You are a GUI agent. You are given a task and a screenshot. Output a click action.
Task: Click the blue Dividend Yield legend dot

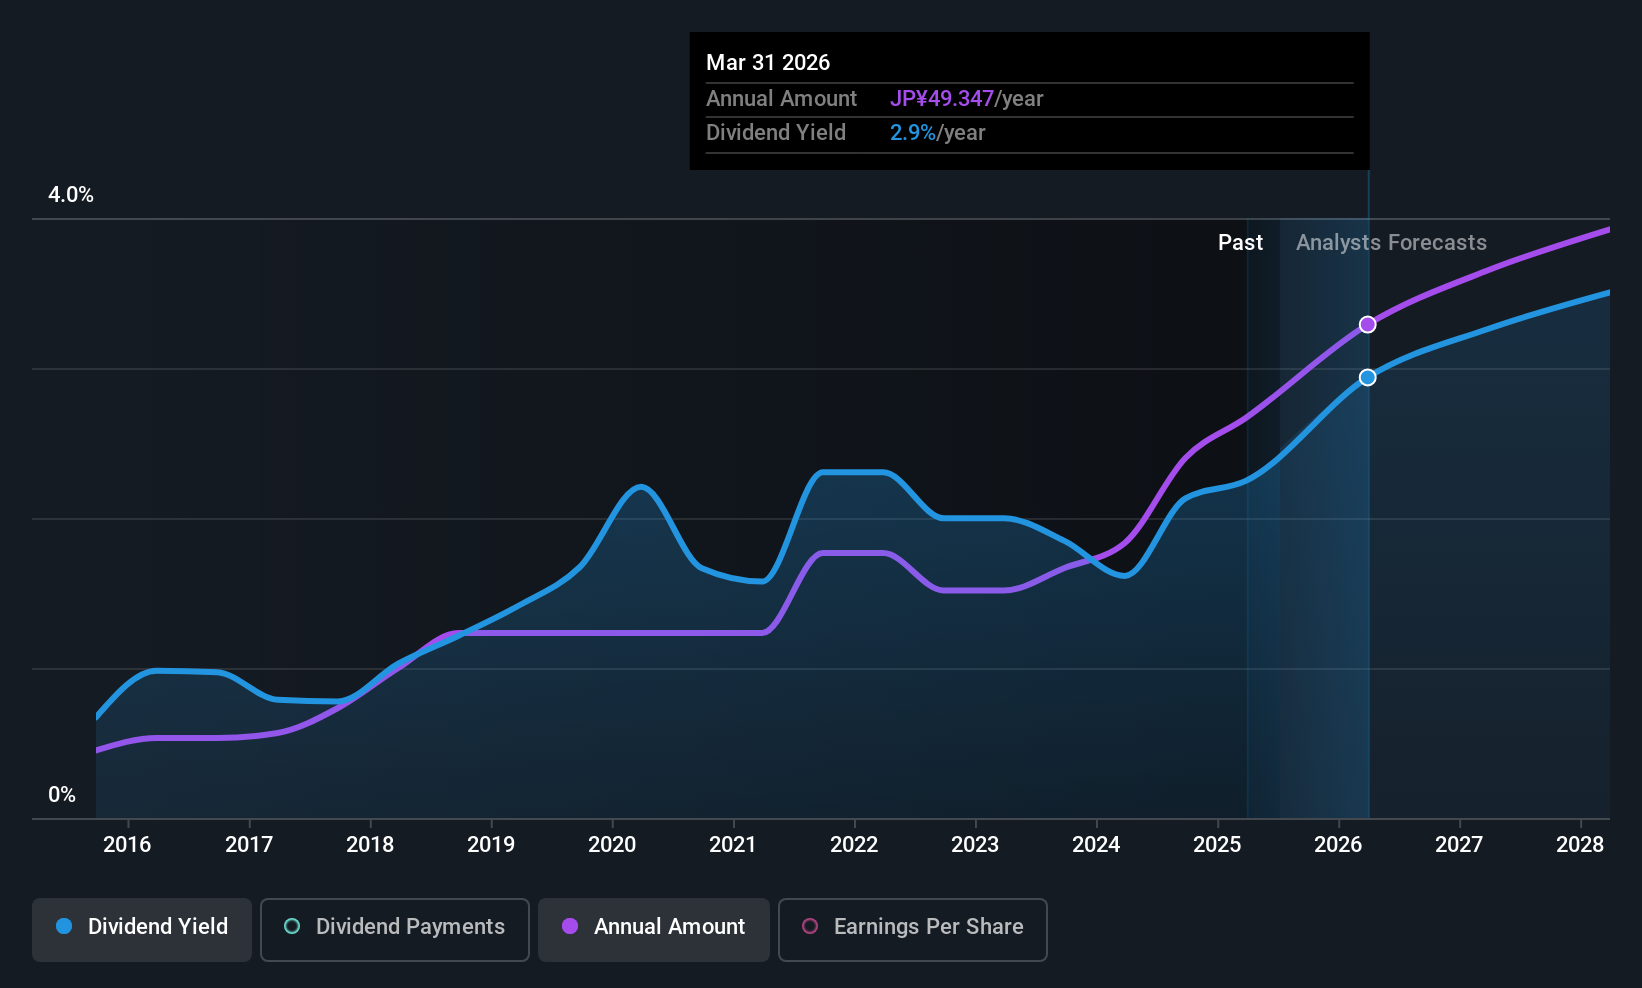(64, 926)
